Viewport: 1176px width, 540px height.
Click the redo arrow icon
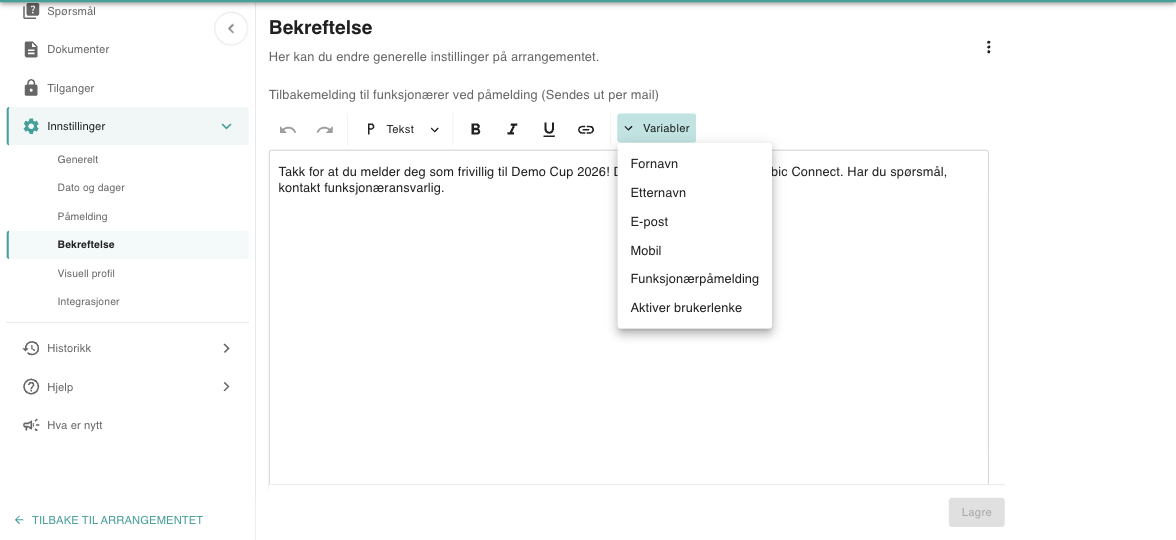(325, 129)
